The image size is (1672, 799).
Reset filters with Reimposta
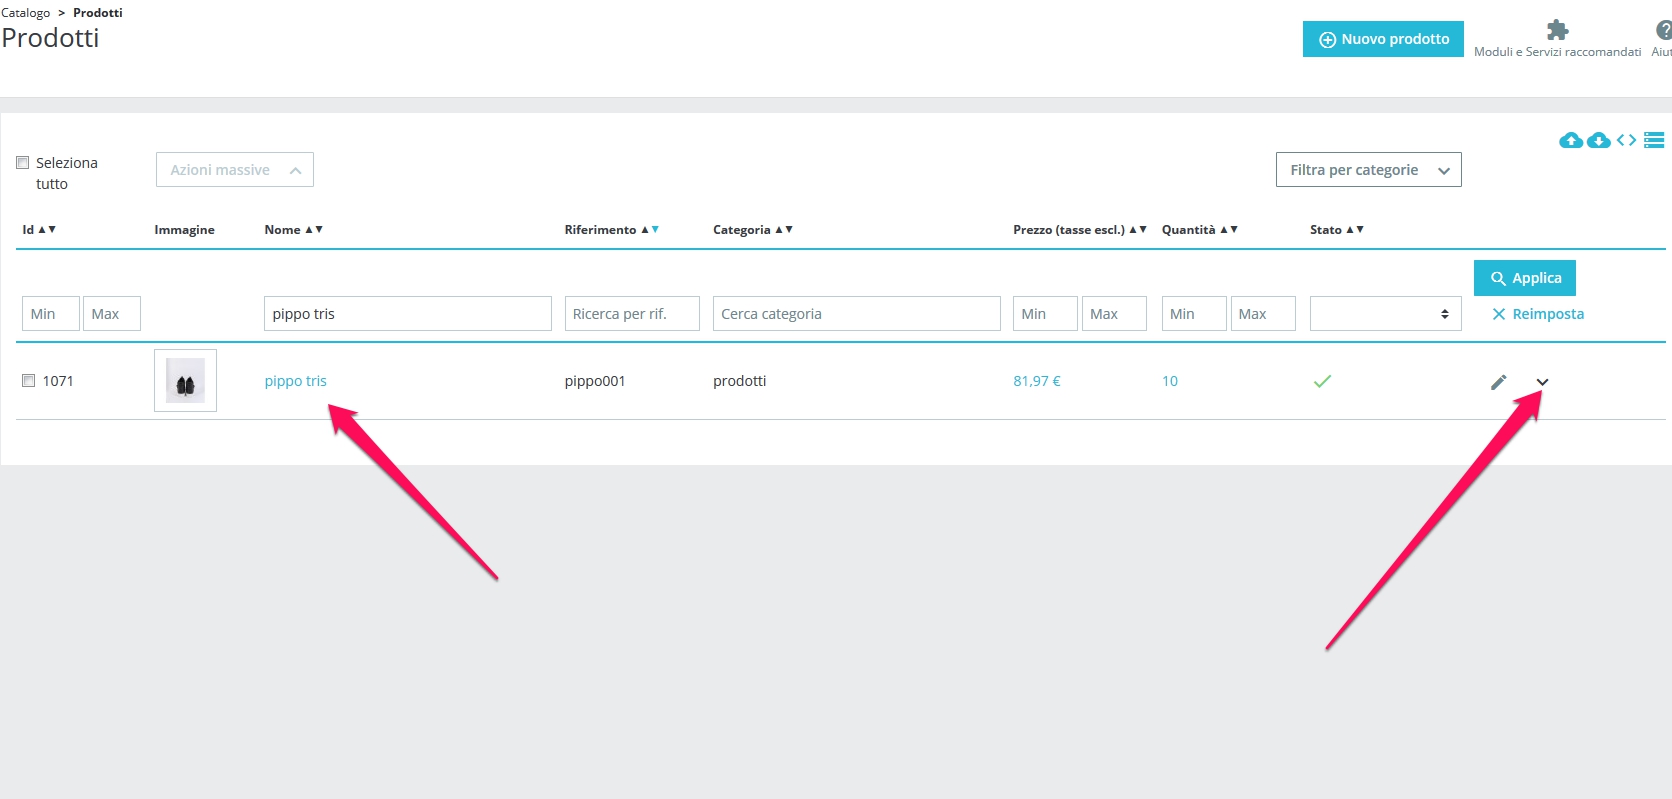click(1538, 314)
